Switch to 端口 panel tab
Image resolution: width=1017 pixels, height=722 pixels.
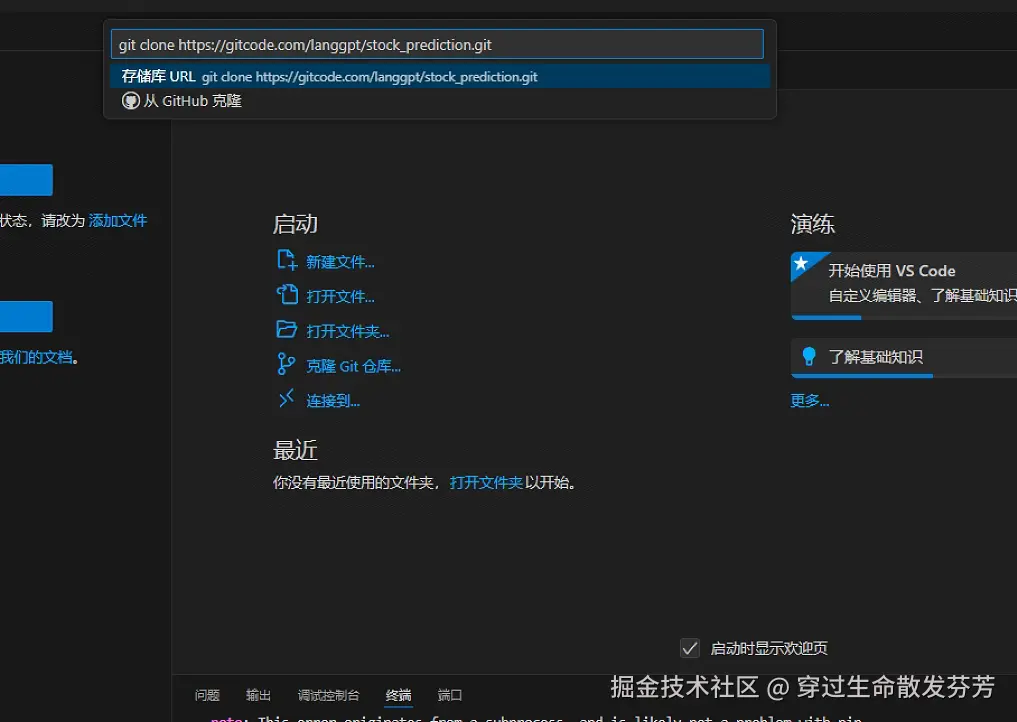(x=449, y=695)
